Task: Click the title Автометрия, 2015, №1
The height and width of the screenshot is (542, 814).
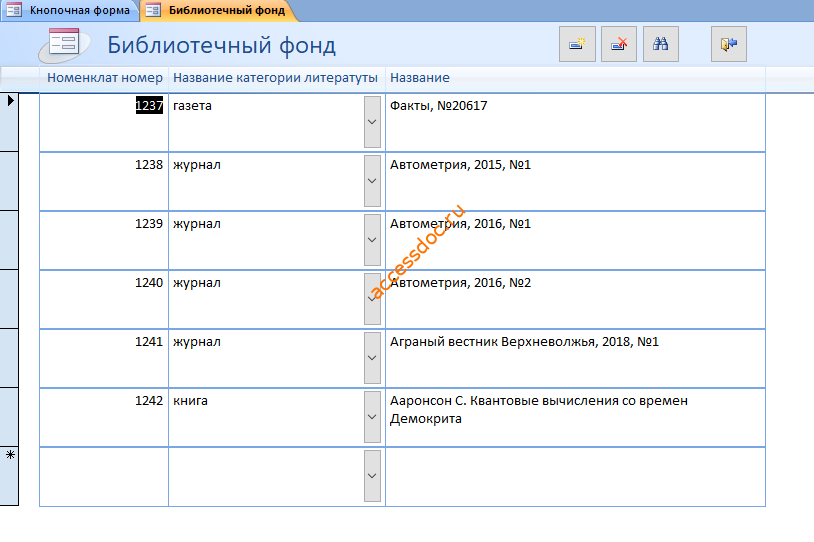Action: (x=460, y=165)
